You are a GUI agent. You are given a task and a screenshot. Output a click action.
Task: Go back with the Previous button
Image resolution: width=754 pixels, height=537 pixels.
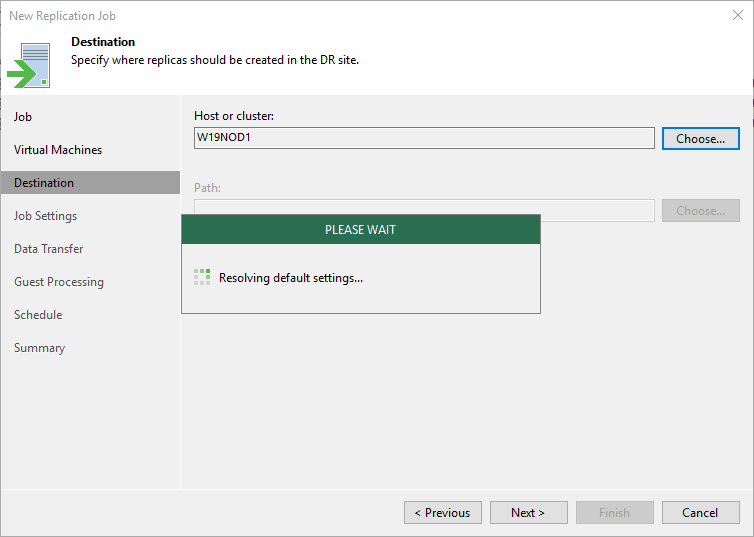coord(443,512)
